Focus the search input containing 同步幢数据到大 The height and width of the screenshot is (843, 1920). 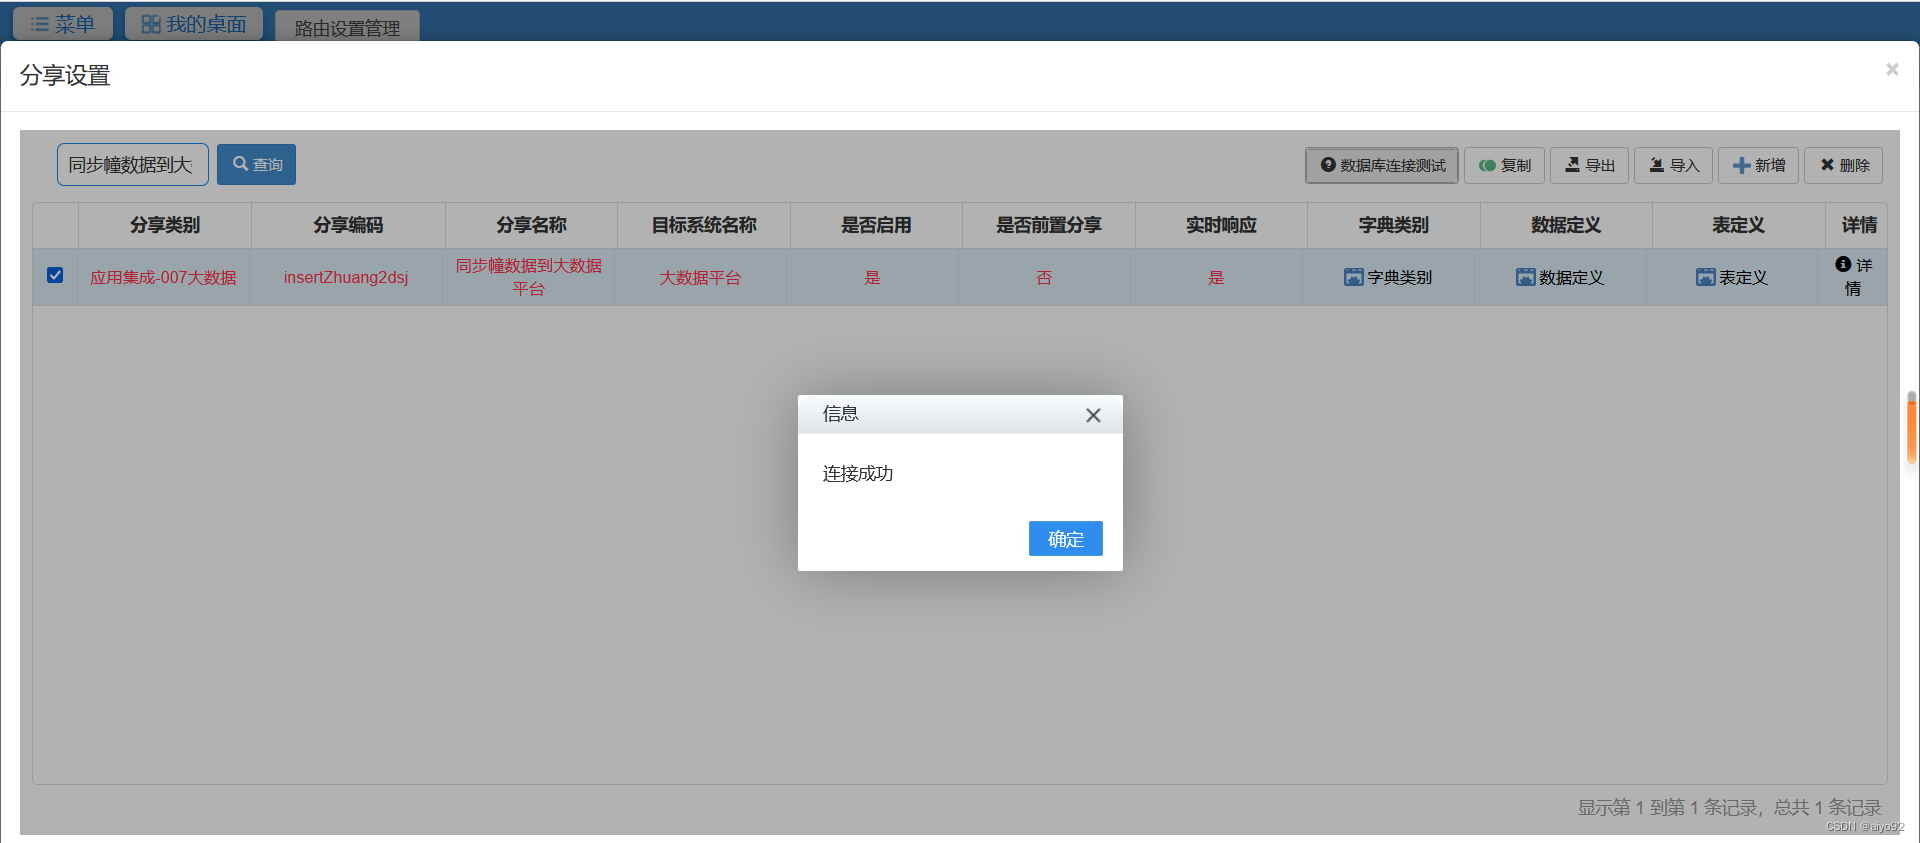pyautogui.click(x=133, y=164)
